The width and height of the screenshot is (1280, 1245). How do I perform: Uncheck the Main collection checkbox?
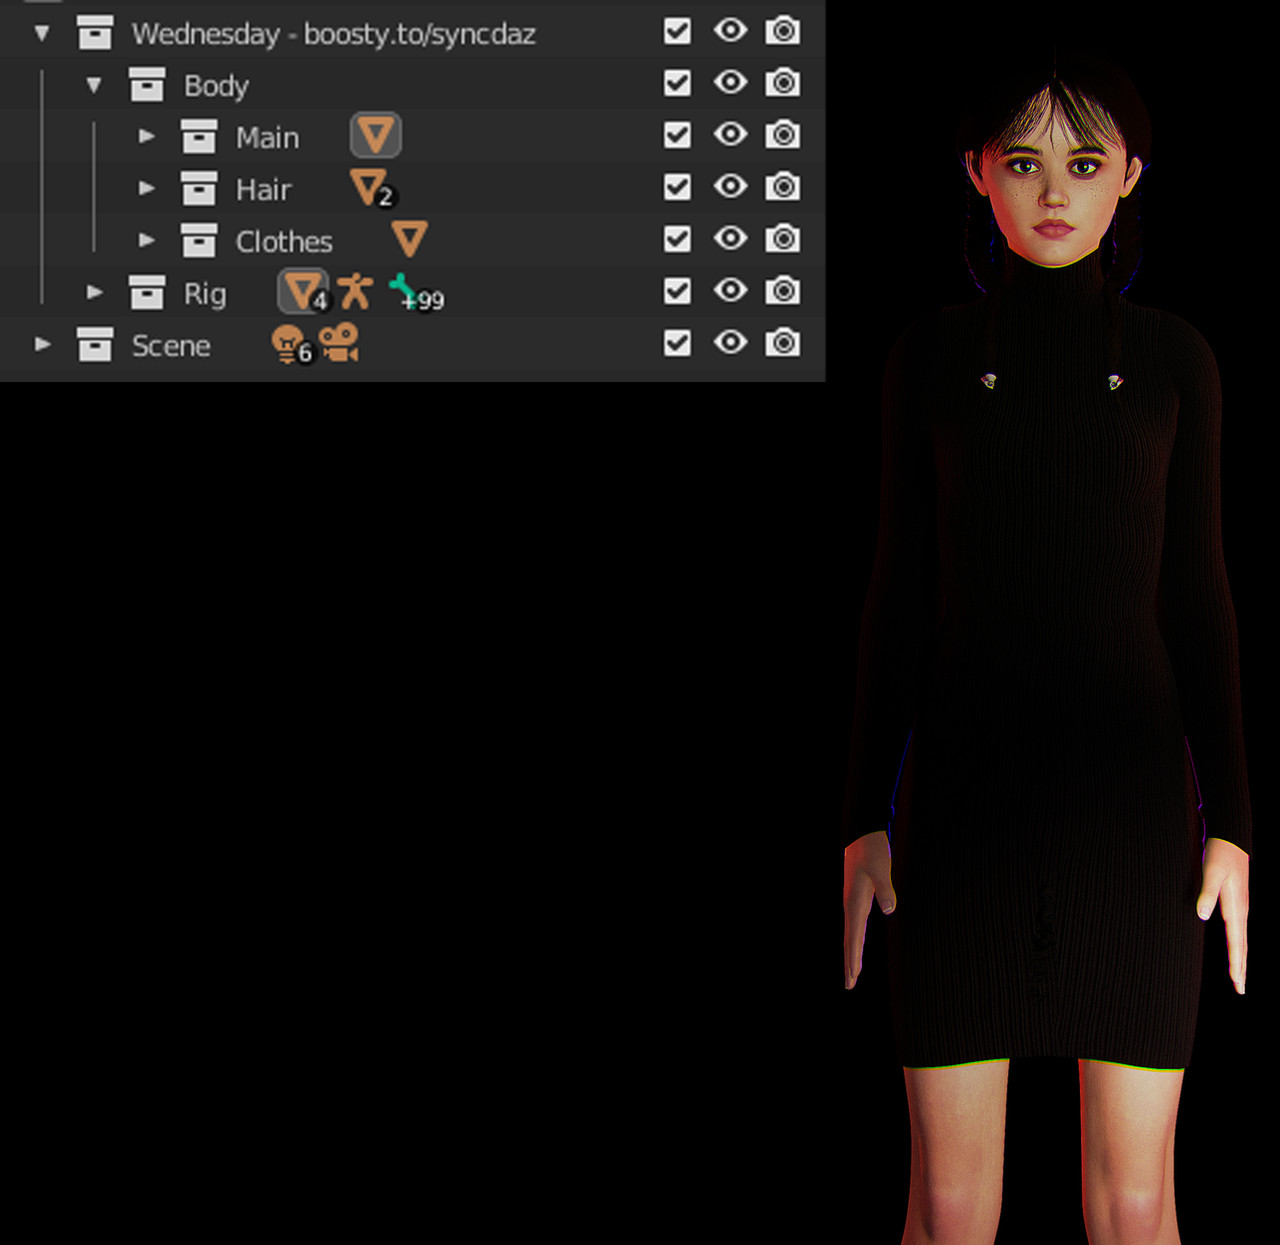pos(677,135)
